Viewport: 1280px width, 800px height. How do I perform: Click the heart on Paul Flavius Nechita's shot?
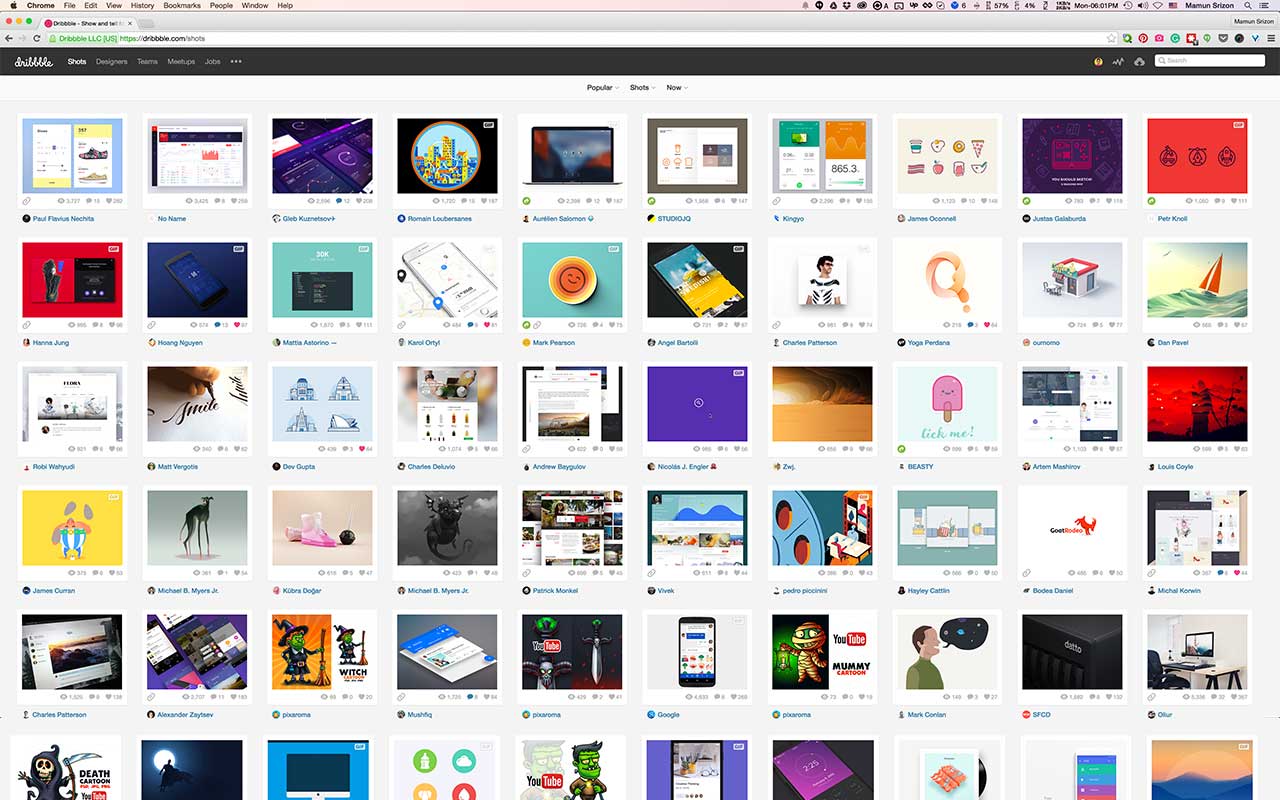[108, 201]
